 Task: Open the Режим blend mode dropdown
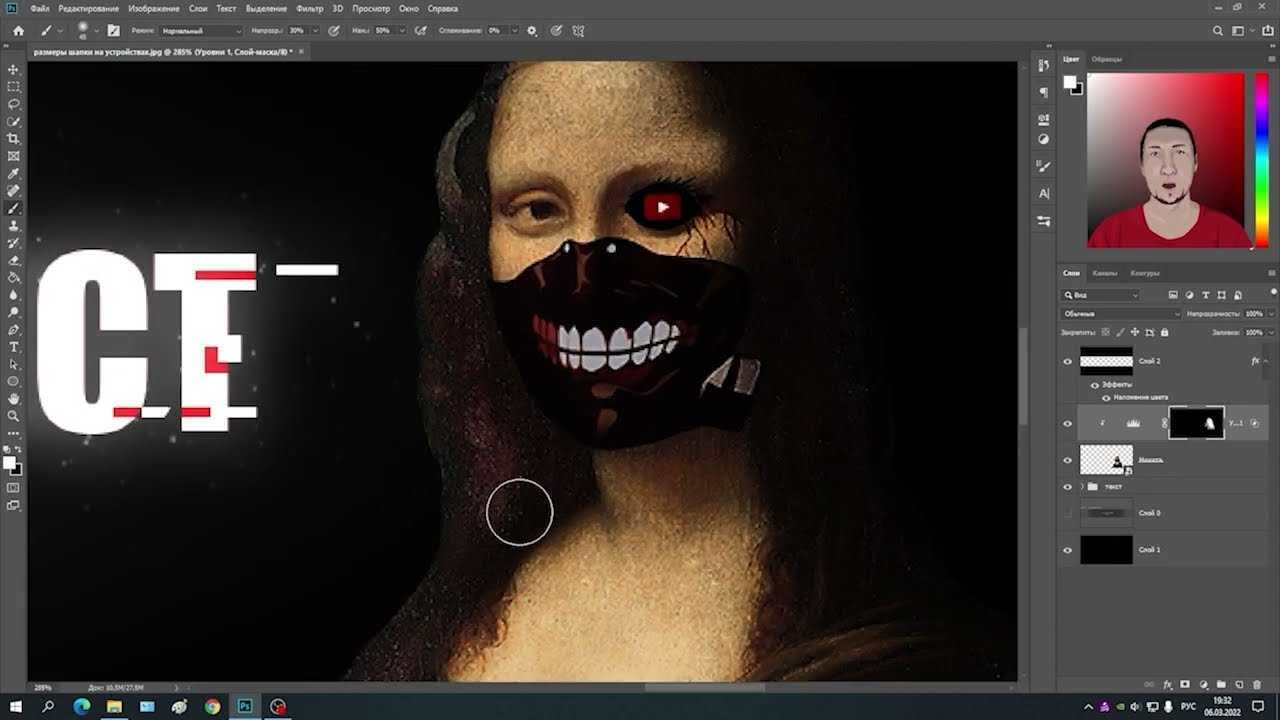tap(201, 31)
